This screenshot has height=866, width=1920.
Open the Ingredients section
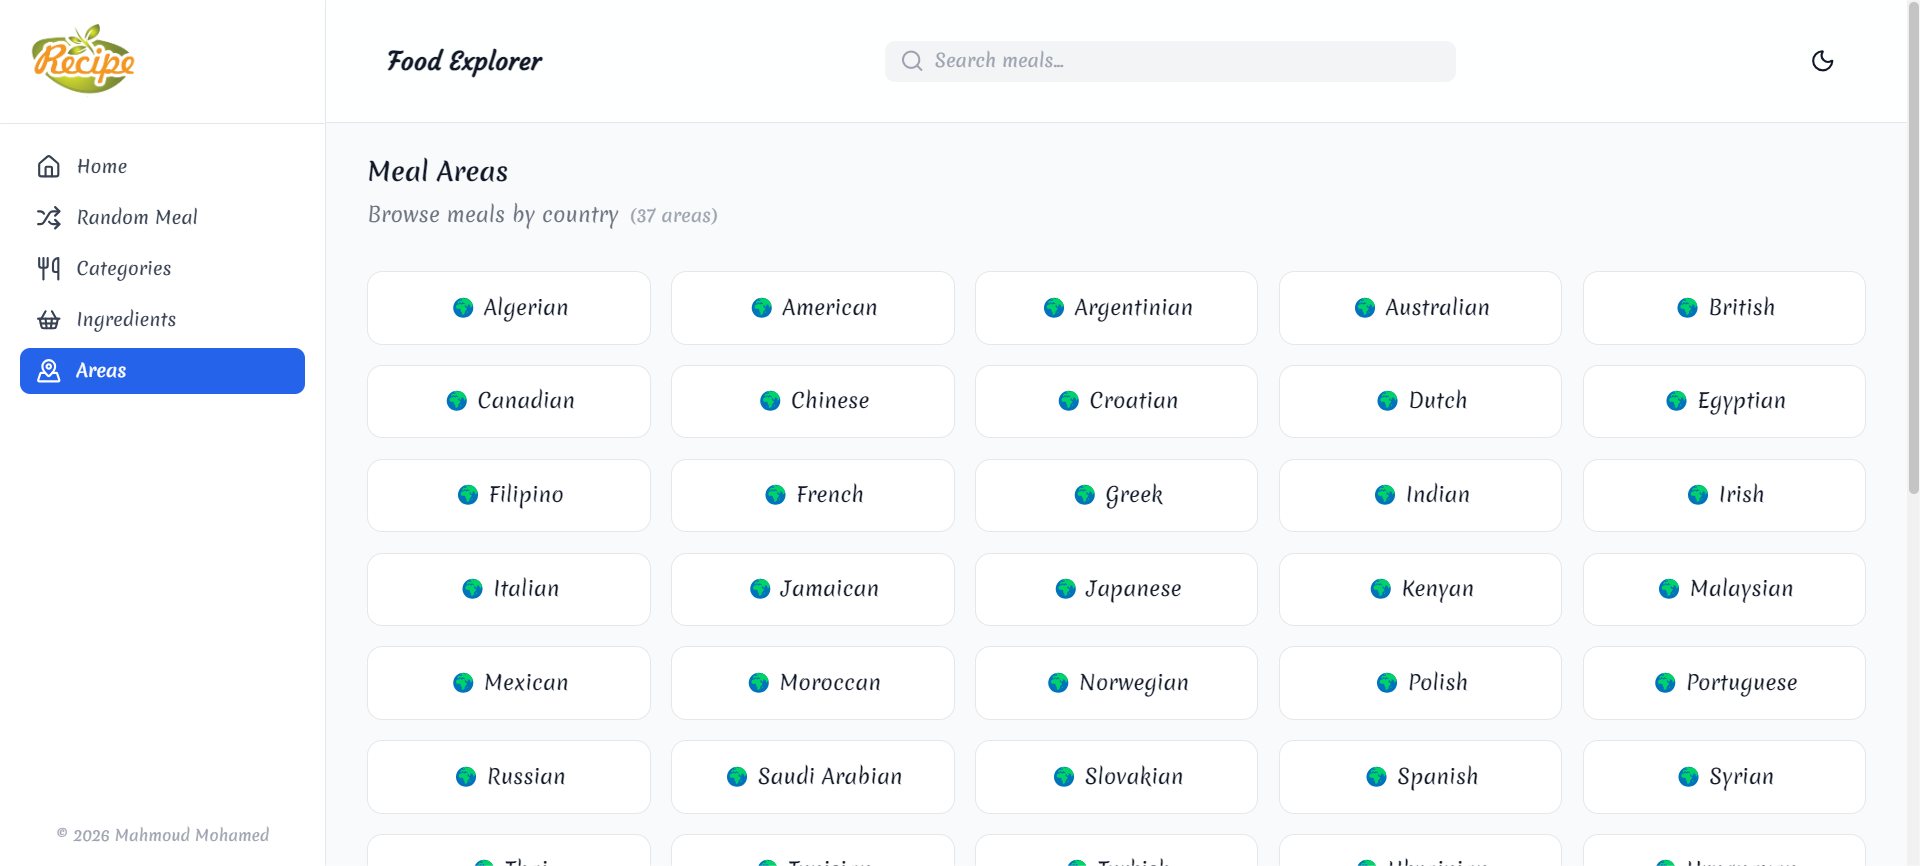coord(126,320)
